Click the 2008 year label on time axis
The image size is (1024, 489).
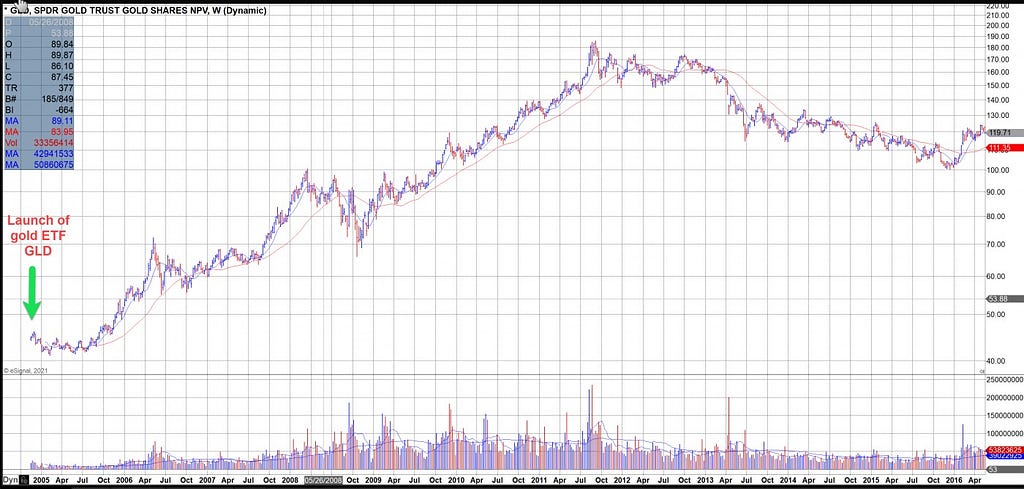[x=290, y=480]
